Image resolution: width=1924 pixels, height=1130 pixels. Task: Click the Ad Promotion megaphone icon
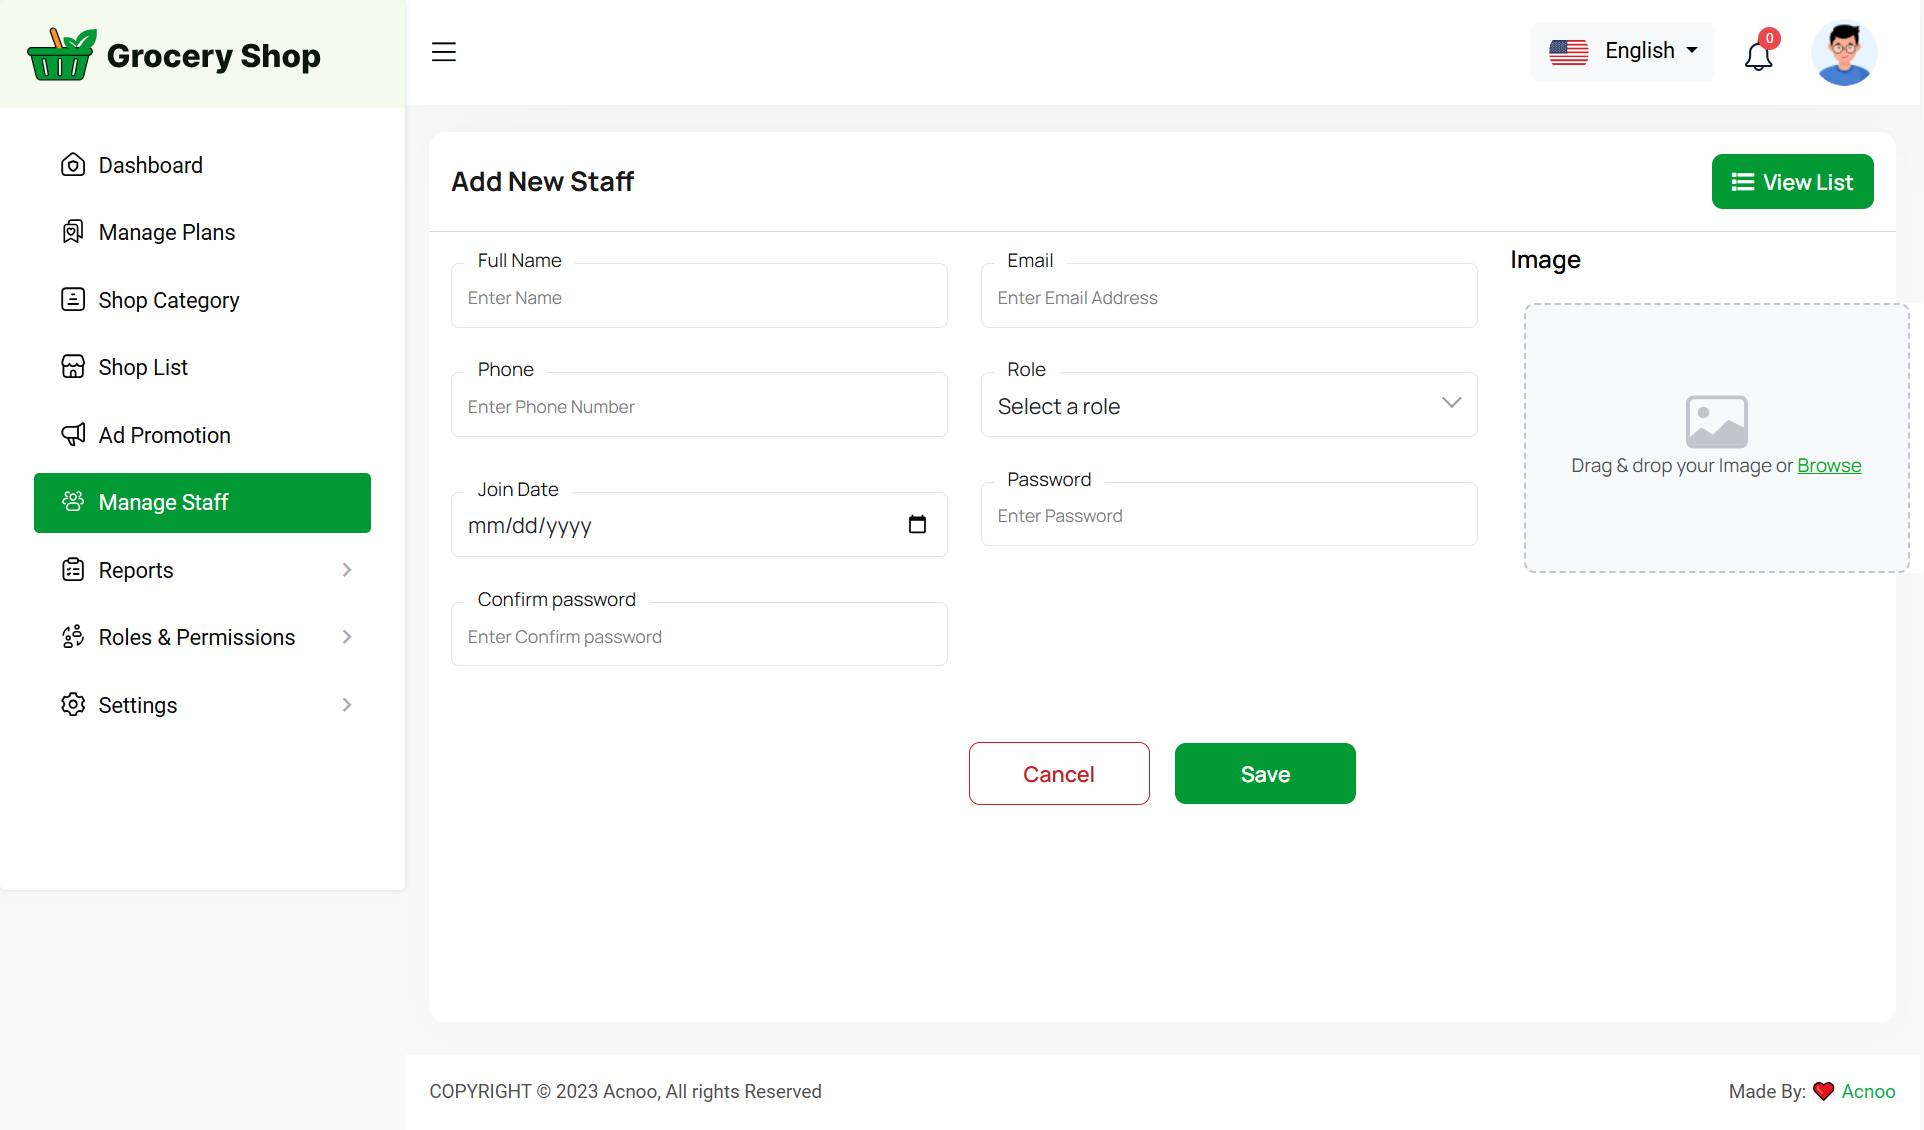(x=73, y=434)
